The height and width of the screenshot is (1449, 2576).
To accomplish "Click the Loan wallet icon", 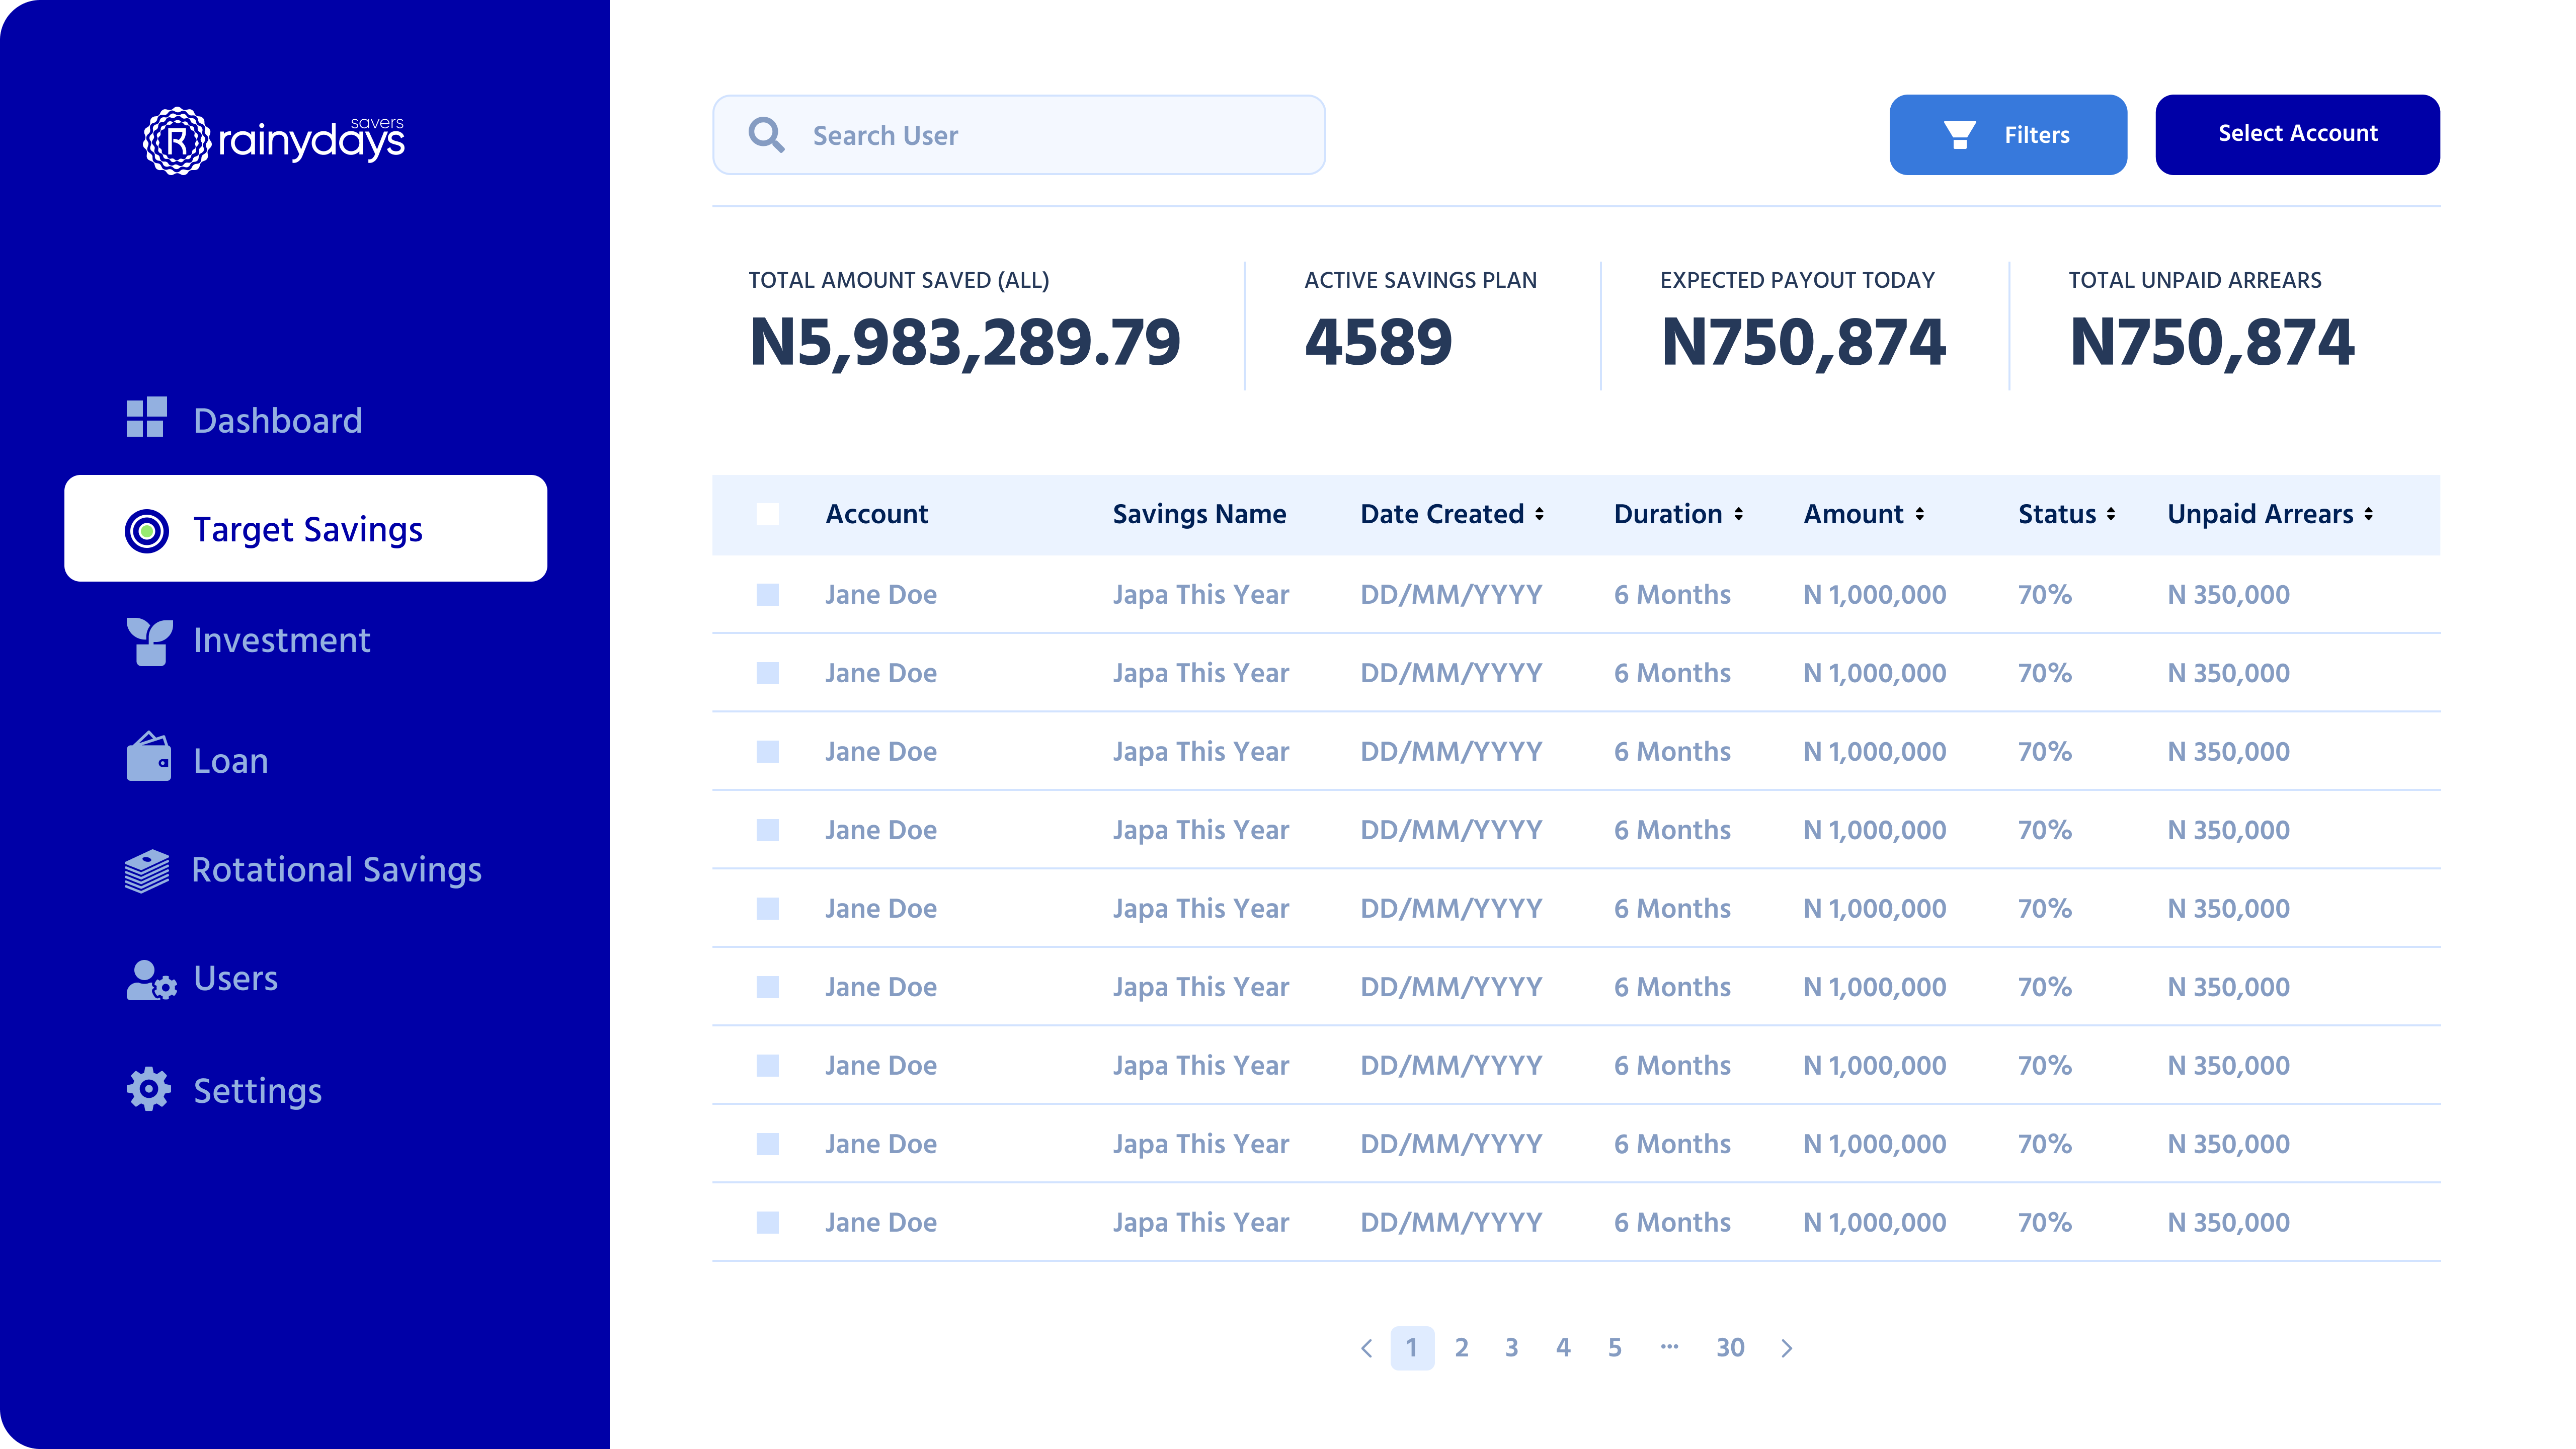I will pyautogui.click(x=149, y=757).
